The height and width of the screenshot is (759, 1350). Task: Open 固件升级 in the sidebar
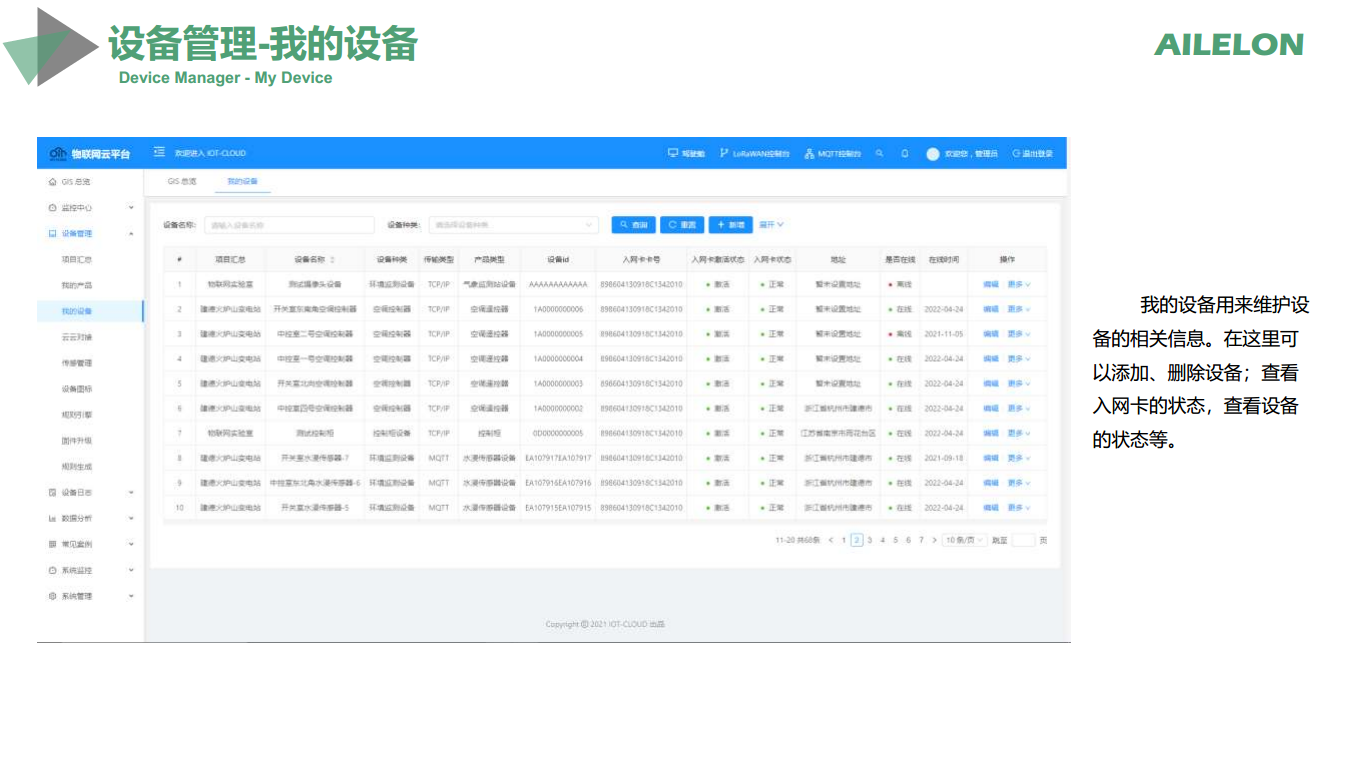[x=77, y=441]
